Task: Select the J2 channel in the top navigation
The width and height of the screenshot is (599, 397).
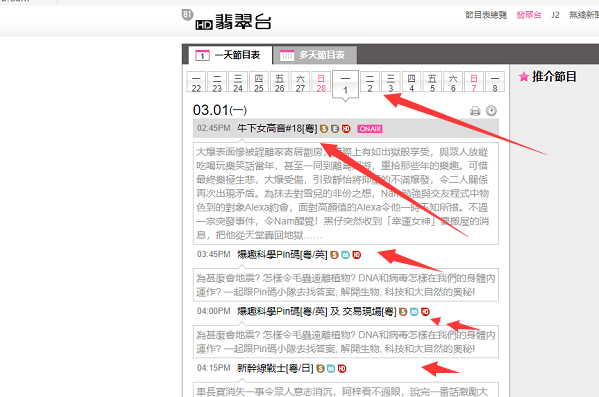Action: click(555, 15)
